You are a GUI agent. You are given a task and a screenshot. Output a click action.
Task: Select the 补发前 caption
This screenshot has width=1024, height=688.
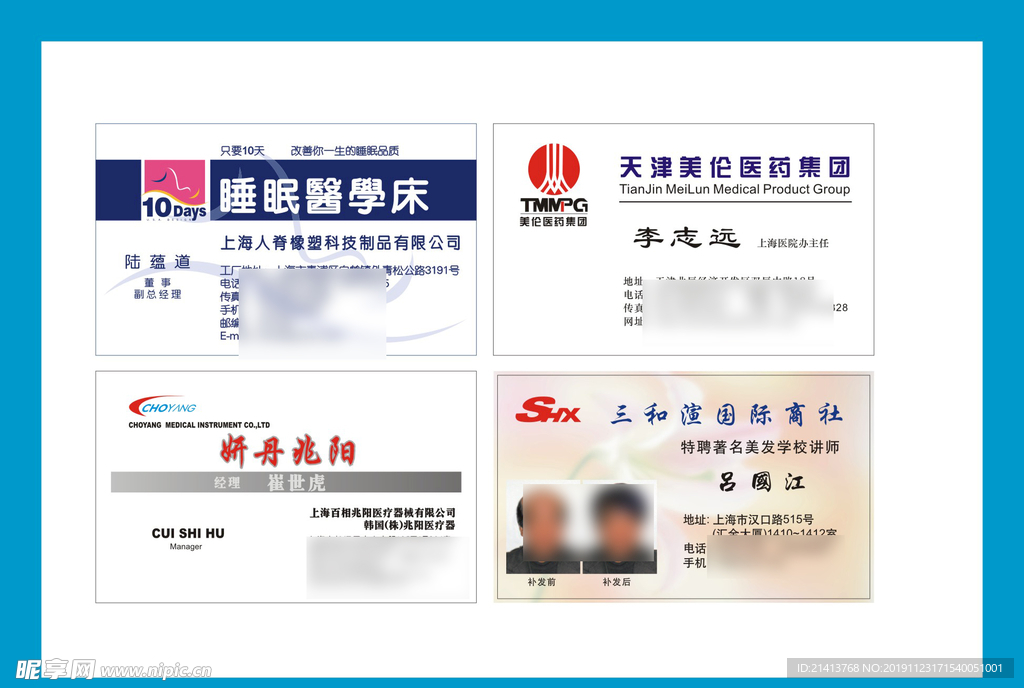[541, 582]
